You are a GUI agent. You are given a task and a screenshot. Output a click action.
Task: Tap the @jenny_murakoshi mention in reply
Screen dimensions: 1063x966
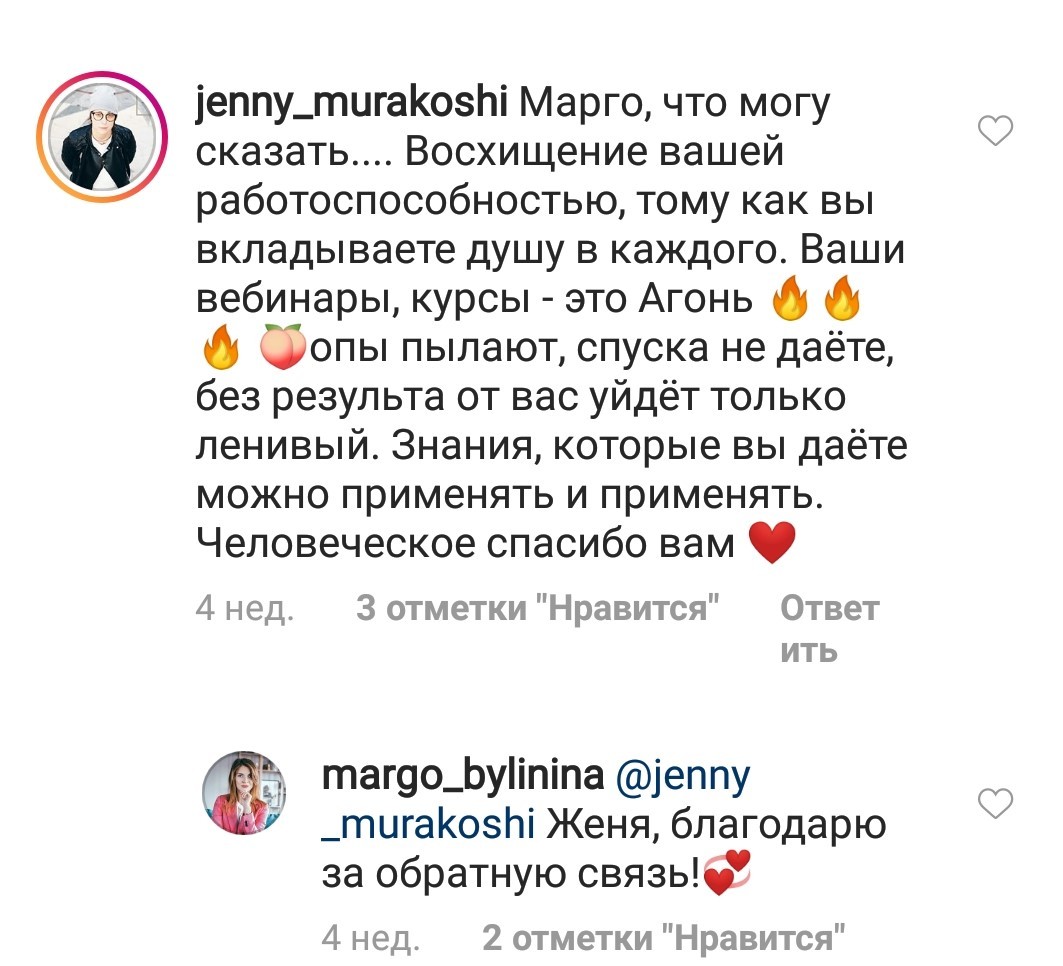tap(536, 800)
